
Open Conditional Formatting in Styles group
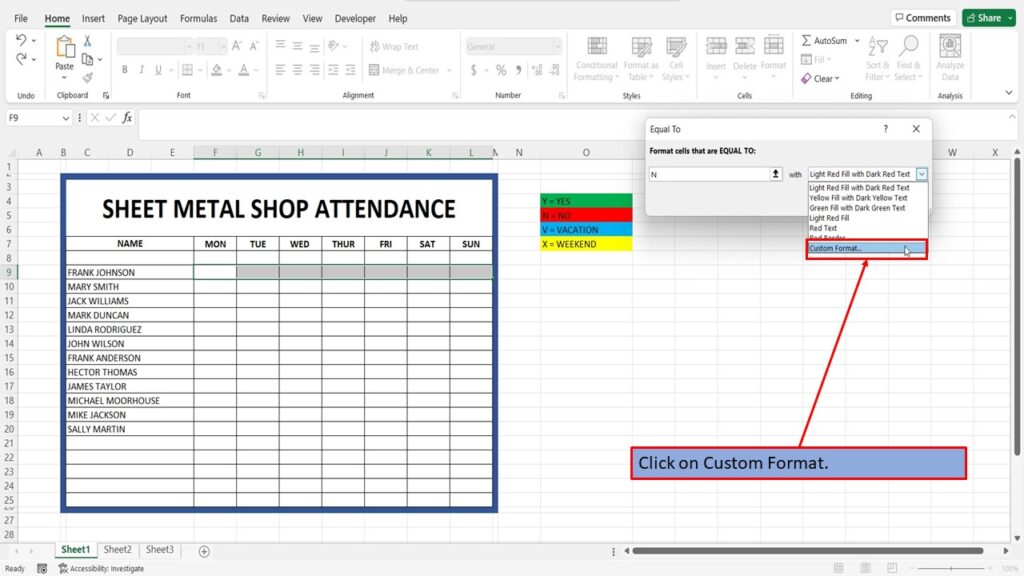[596, 59]
